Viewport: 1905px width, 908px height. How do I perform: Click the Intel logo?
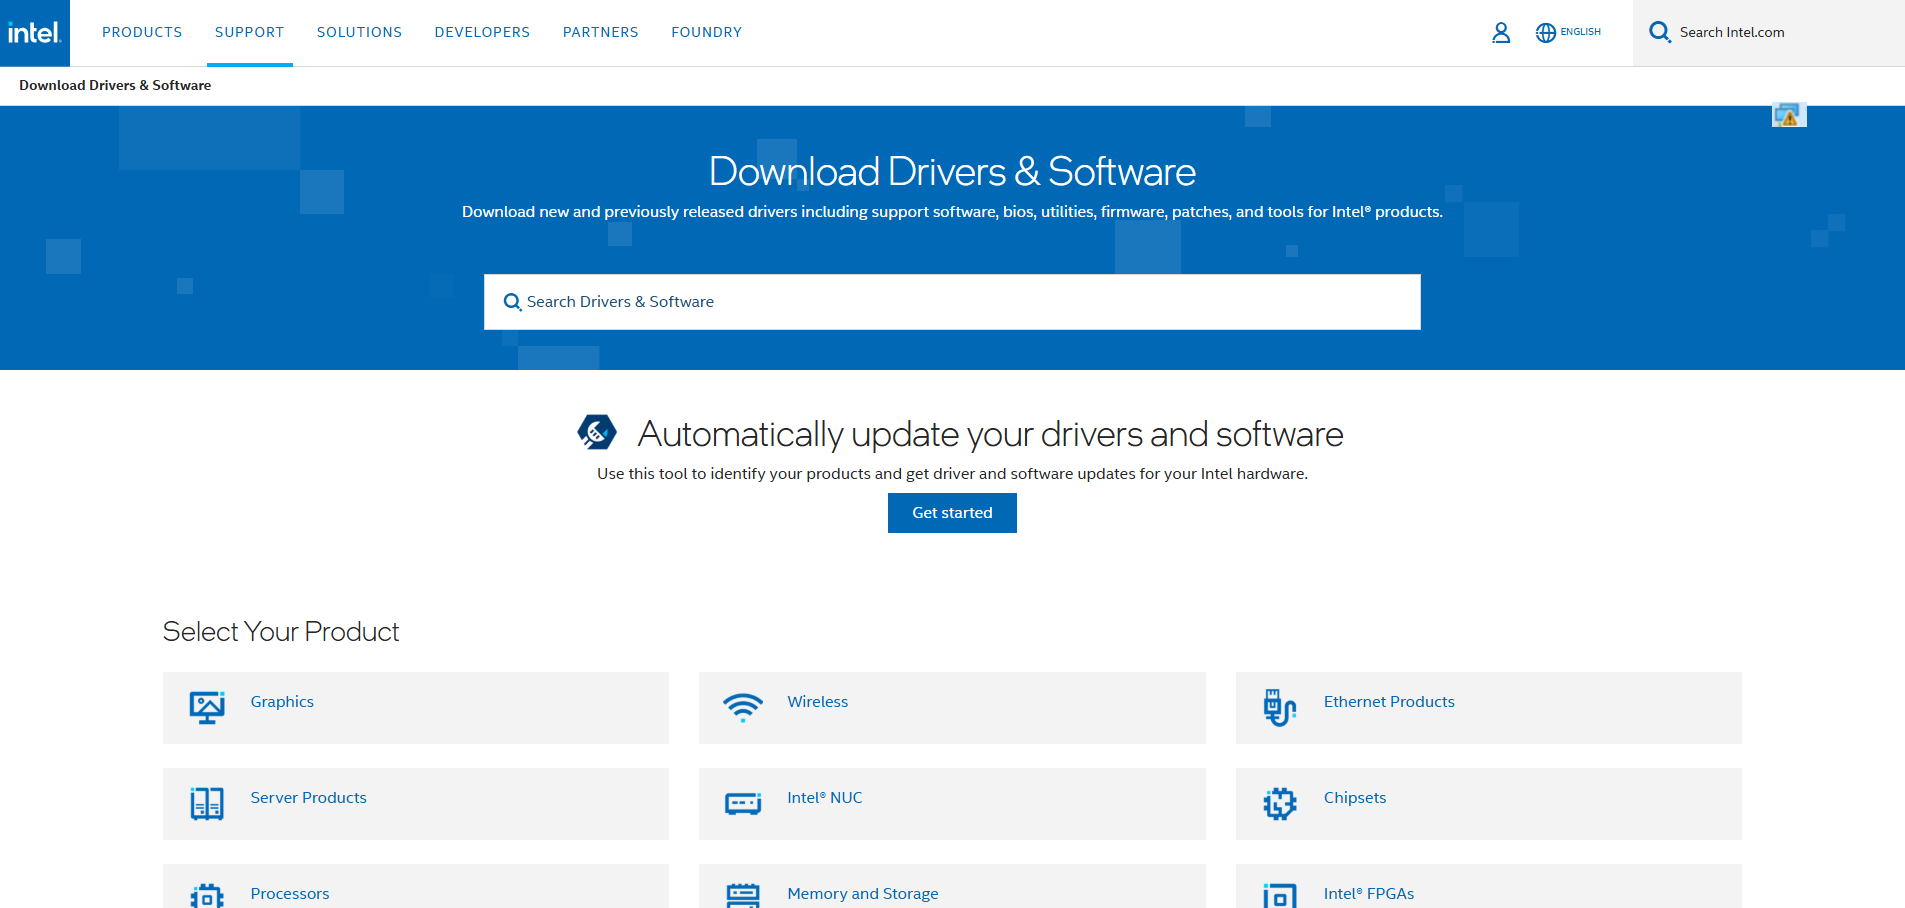click(x=34, y=33)
